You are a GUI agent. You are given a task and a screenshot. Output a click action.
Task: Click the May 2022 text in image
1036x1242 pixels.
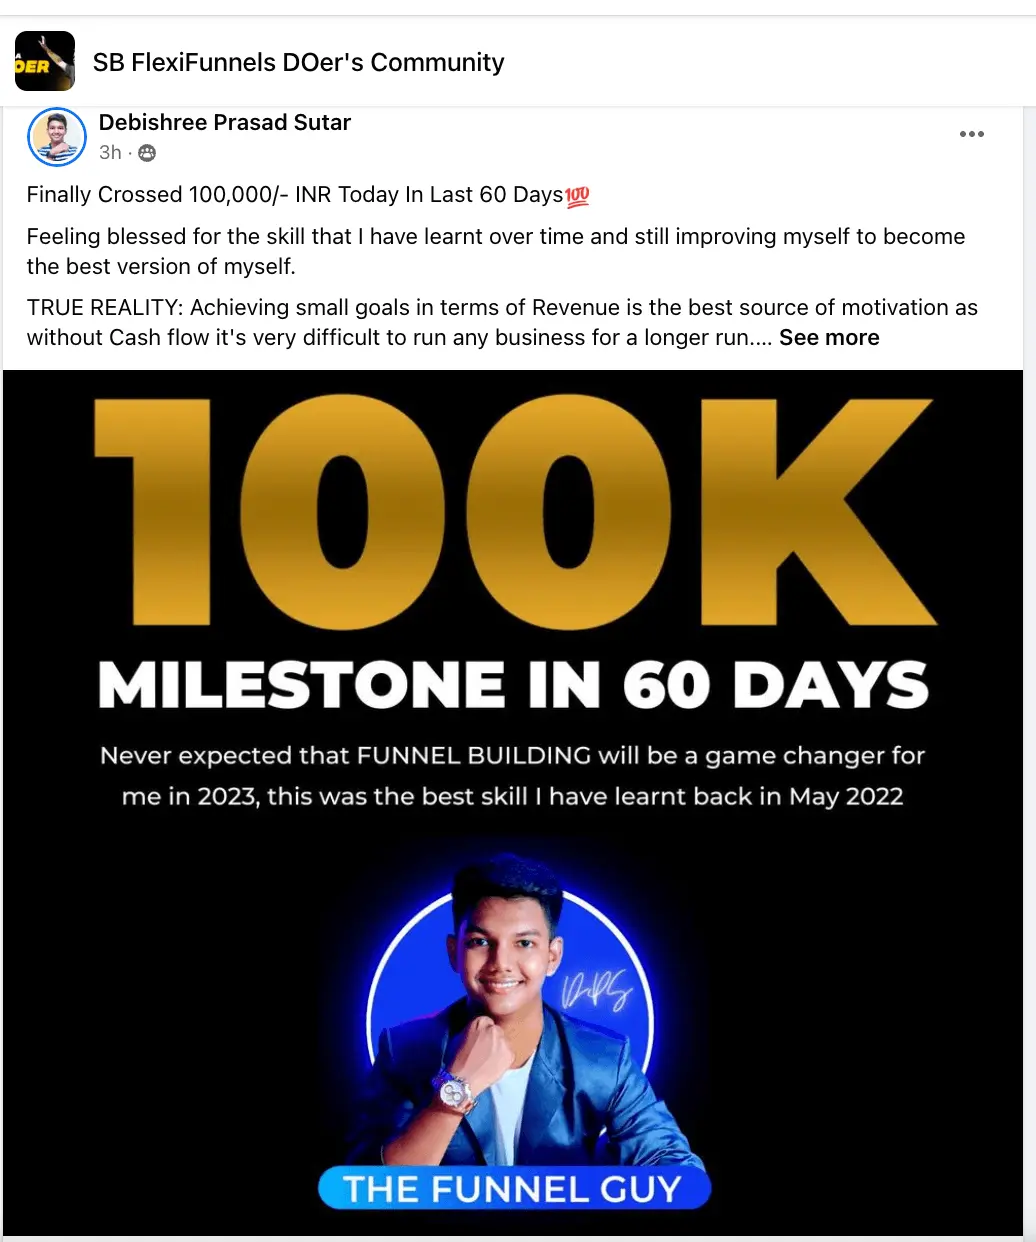[x=847, y=797]
